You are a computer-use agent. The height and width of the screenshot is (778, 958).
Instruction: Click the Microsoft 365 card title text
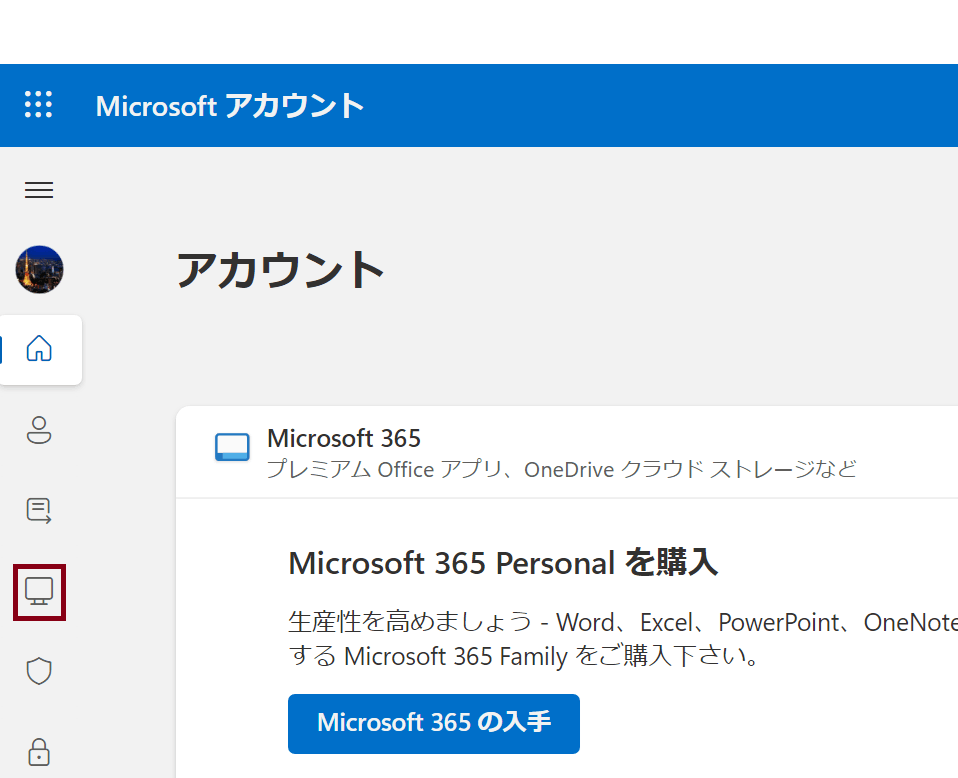[x=344, y=438]
